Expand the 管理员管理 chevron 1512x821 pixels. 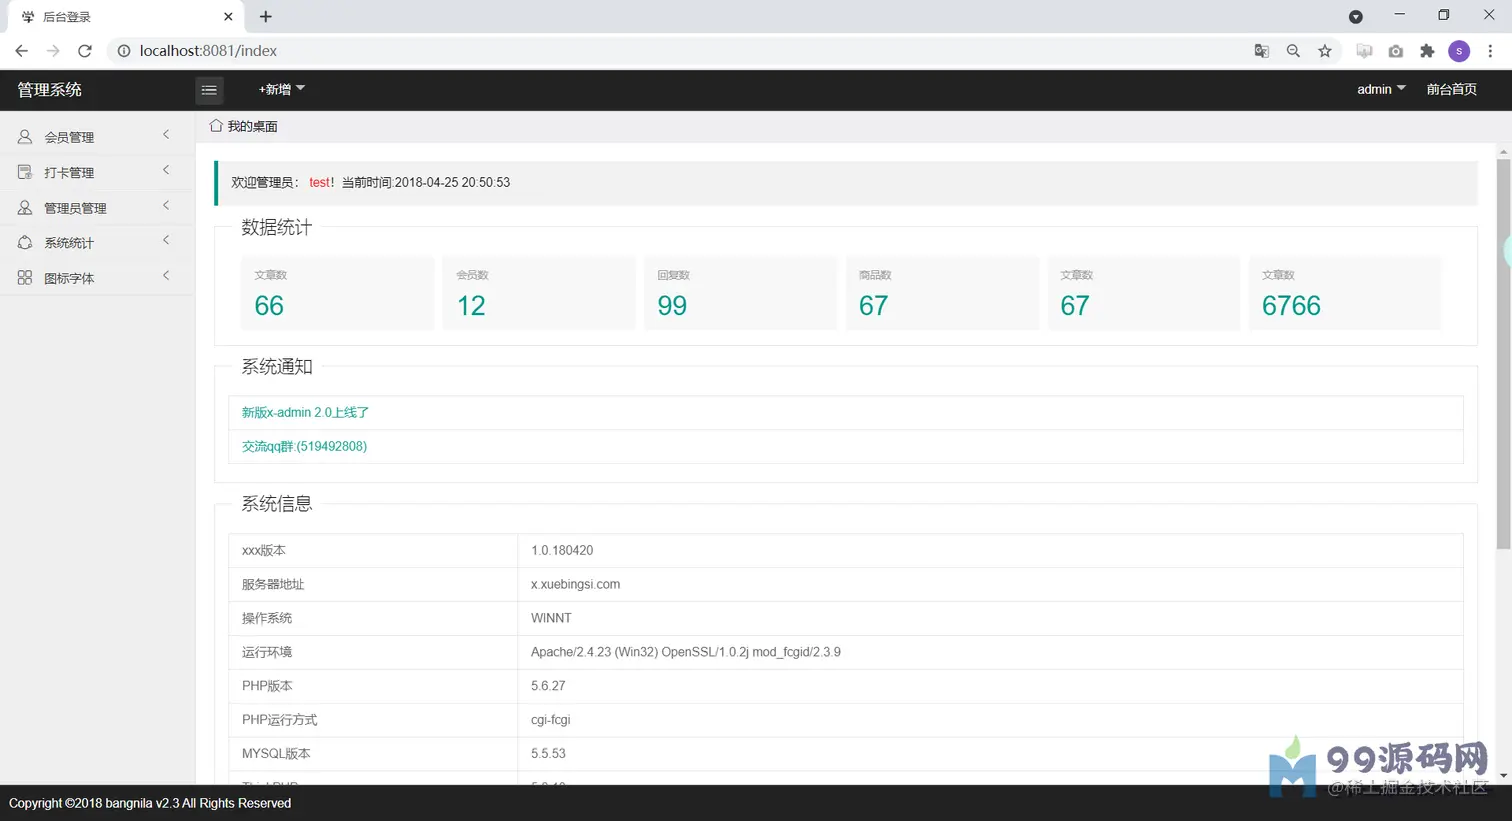coord(166,206)
